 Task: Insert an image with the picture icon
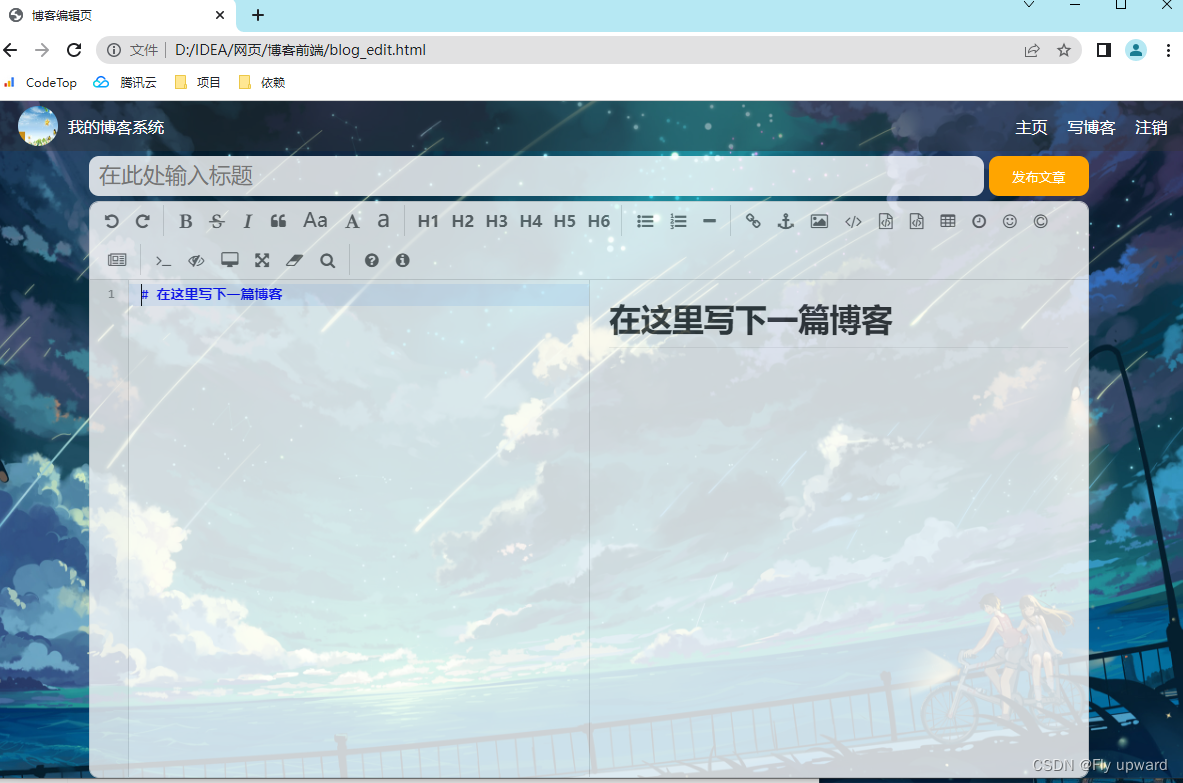click(x=819, y=221)
